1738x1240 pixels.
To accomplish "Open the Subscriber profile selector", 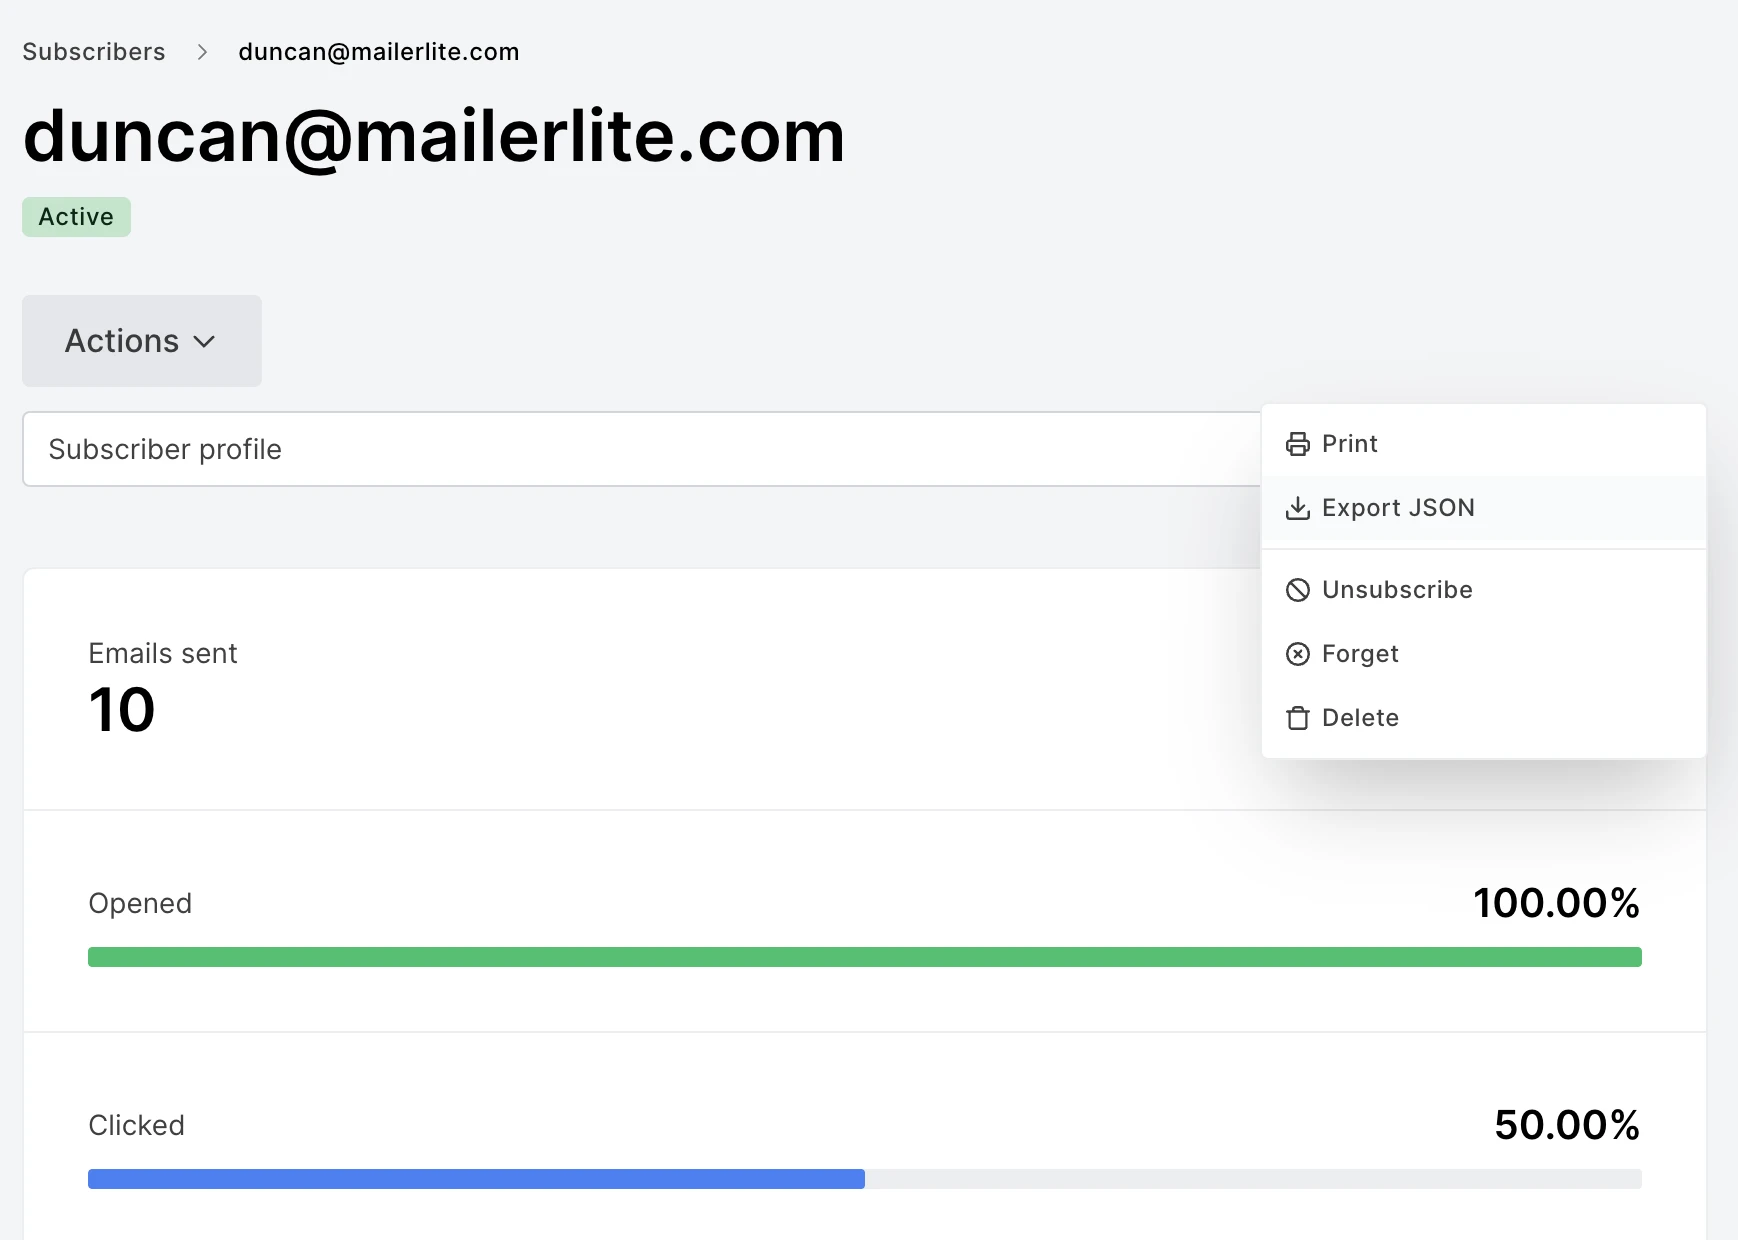I will click(640, 449).
